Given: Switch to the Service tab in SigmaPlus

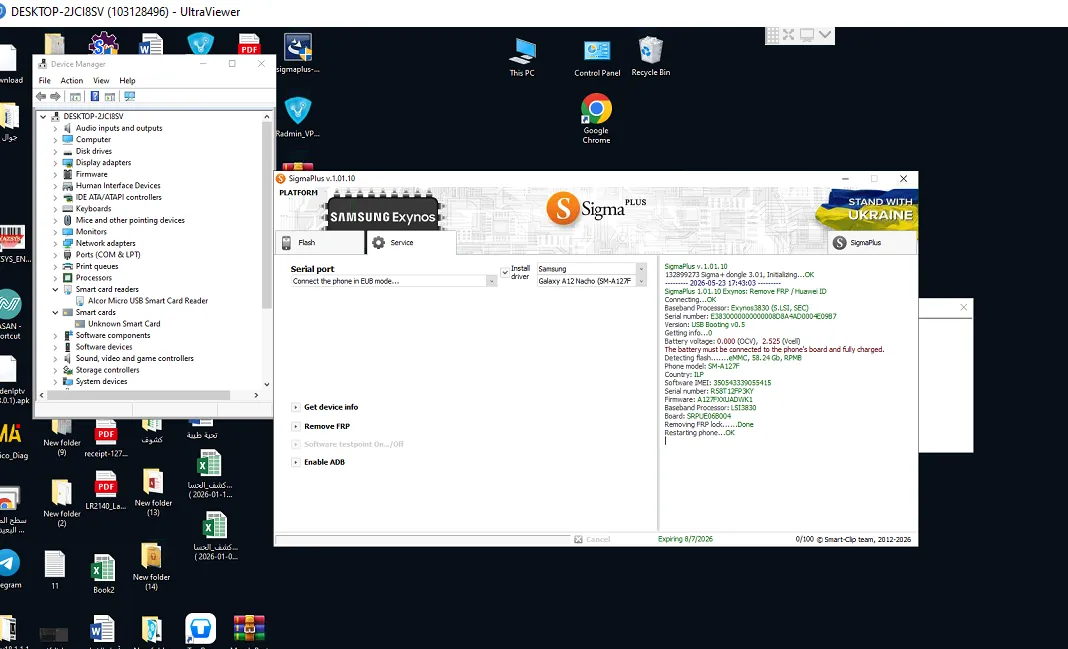Looking at the screenshot, I should [x=411, y=242].
